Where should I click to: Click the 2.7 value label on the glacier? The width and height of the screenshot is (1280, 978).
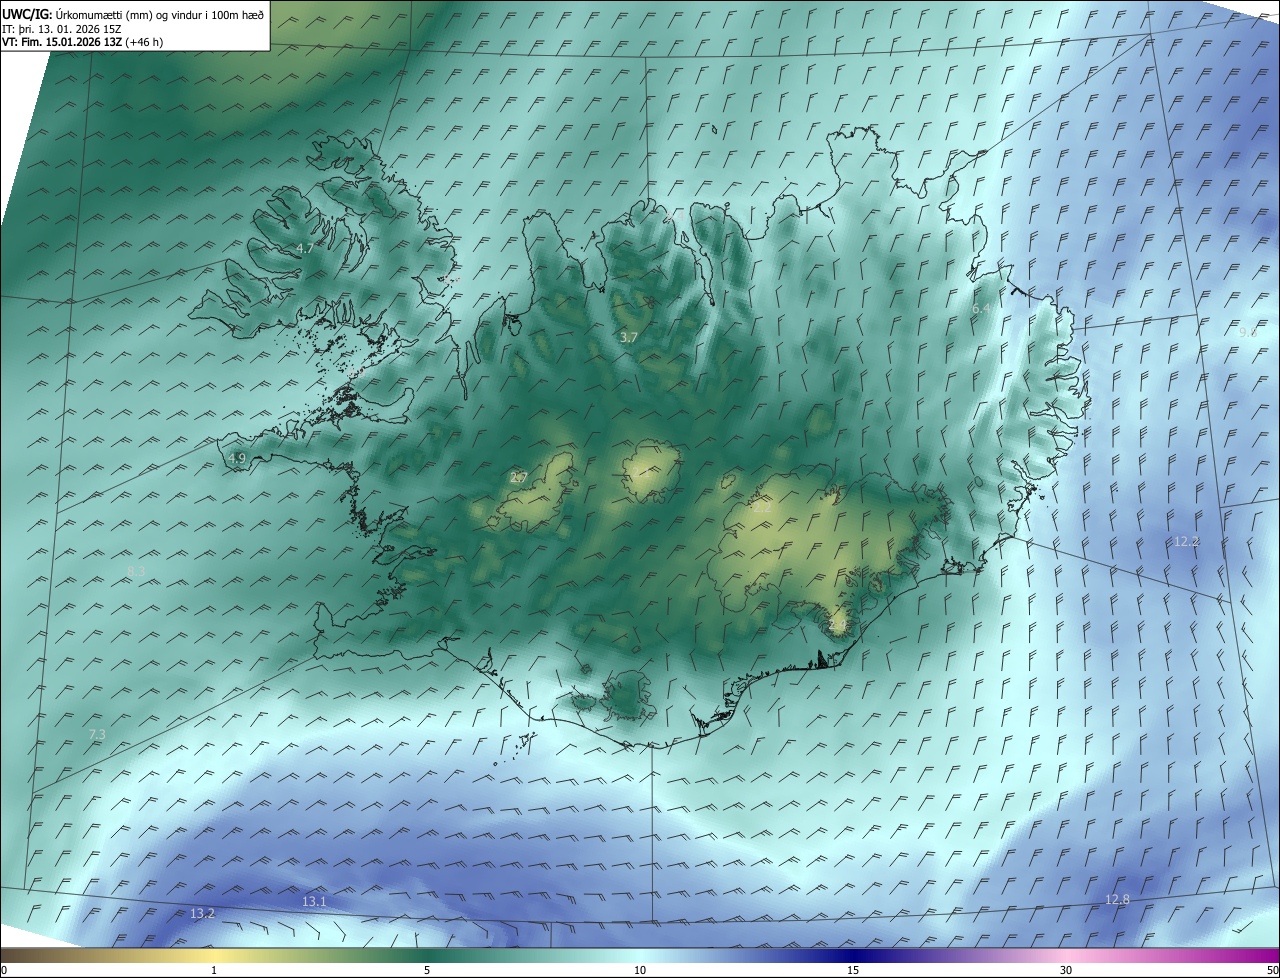point(518,478)
